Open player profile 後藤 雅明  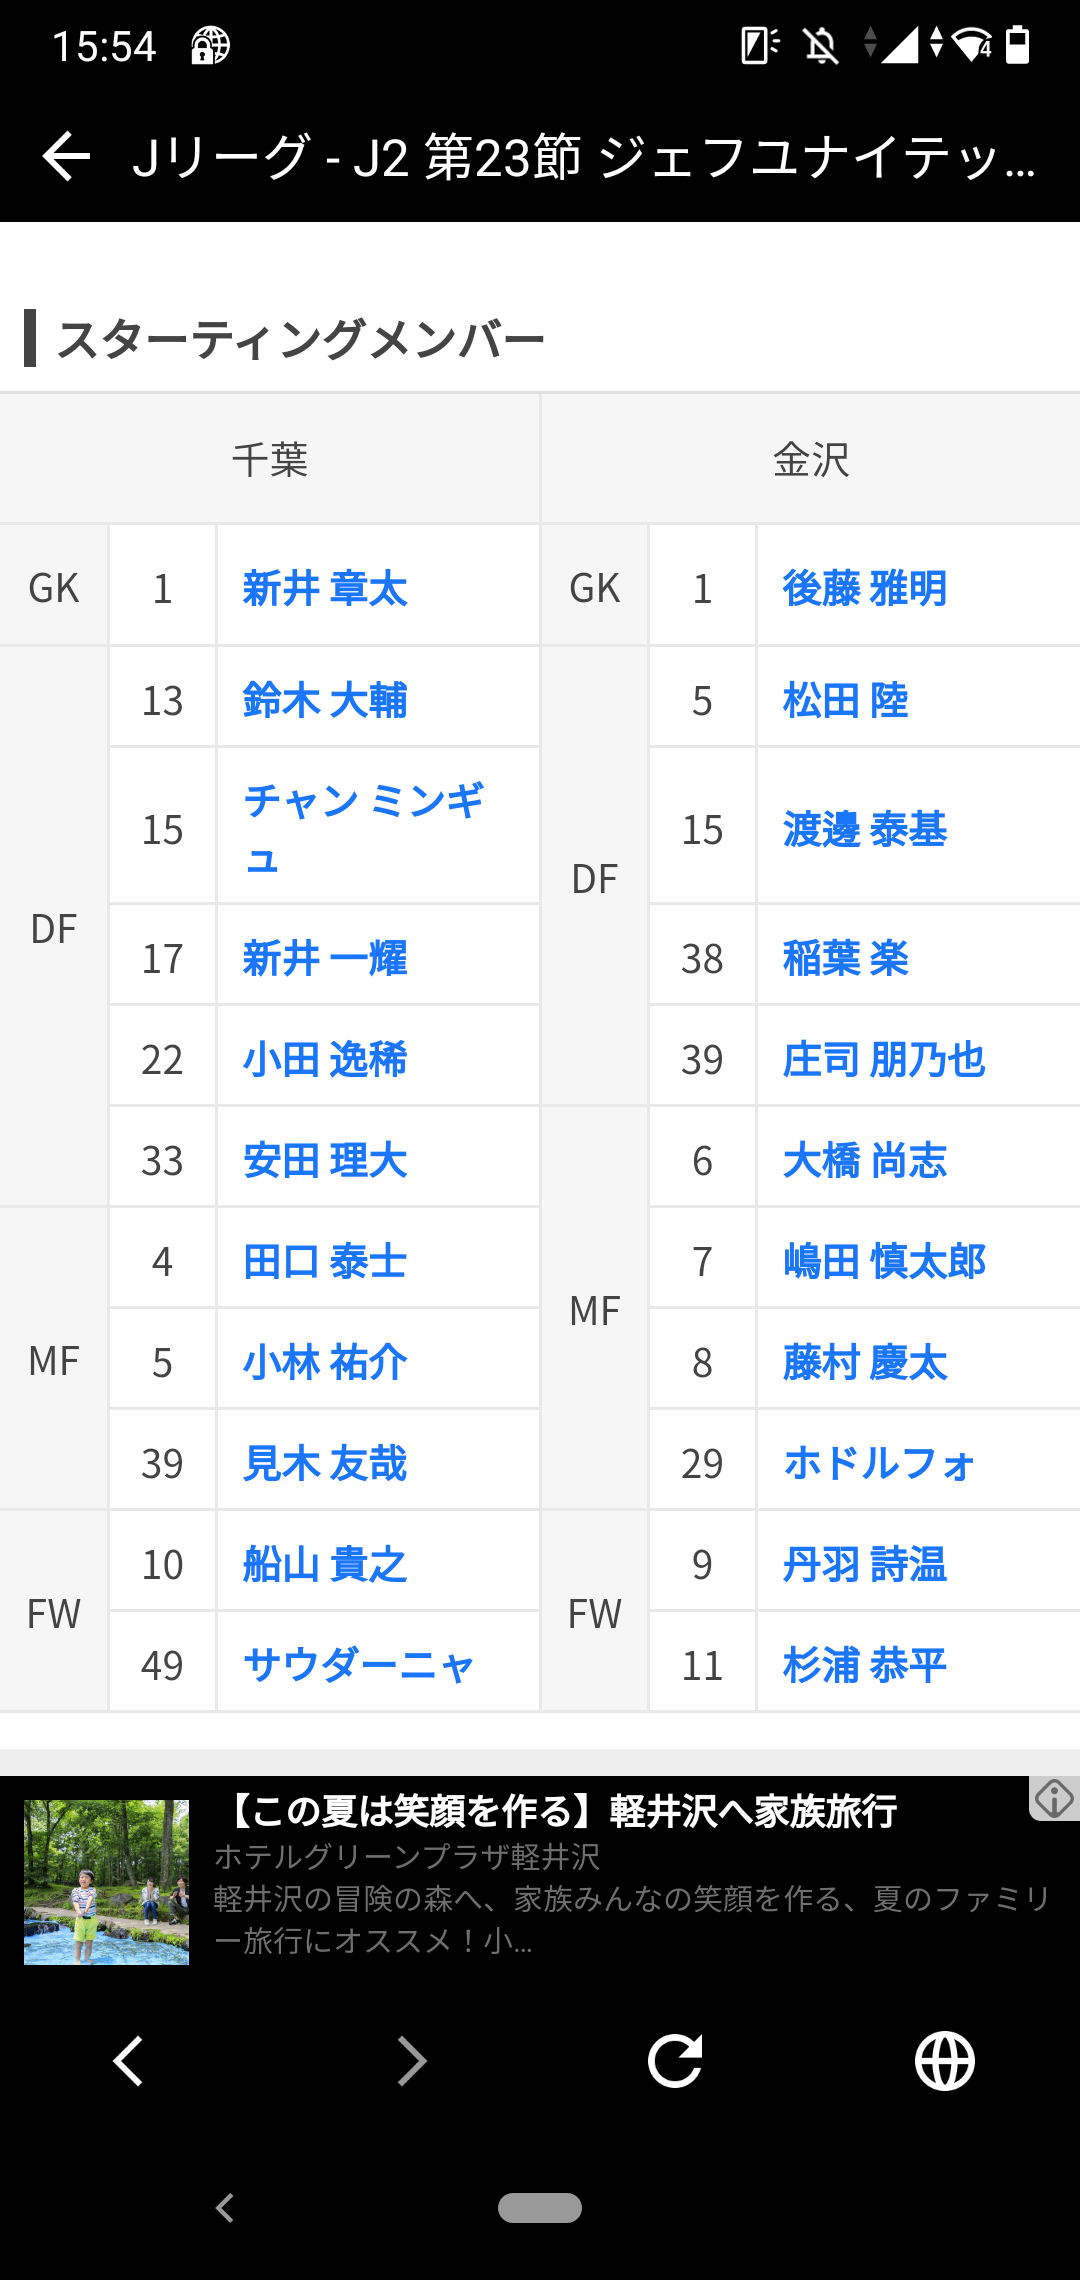pos(864,588)
